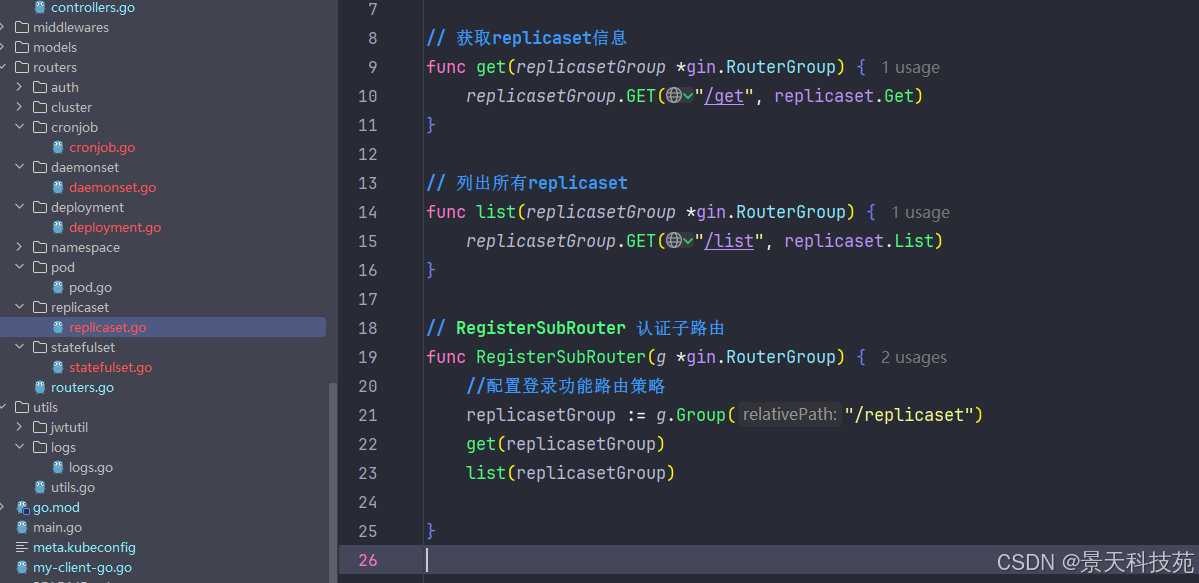The image size is (1199, 583).
Task: Click the Go file icon beside statefulset.go
Action: click(58, 367)
